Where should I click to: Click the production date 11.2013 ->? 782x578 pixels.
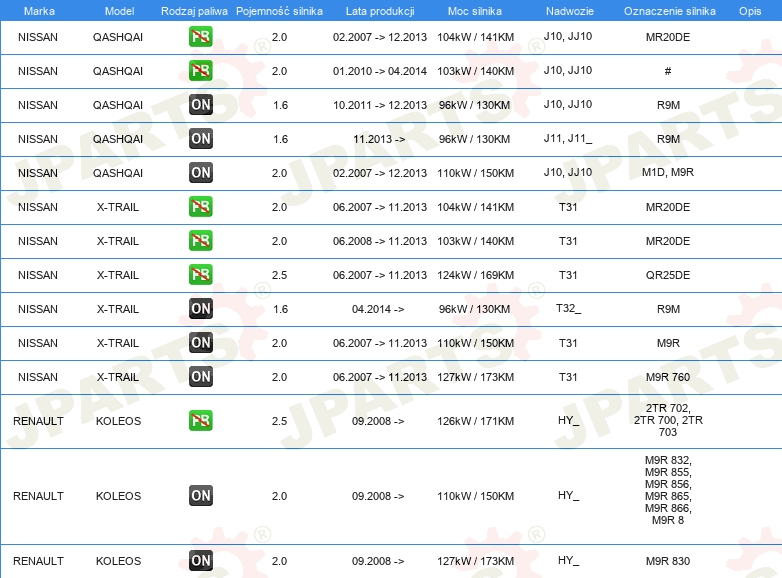(379, 139)
